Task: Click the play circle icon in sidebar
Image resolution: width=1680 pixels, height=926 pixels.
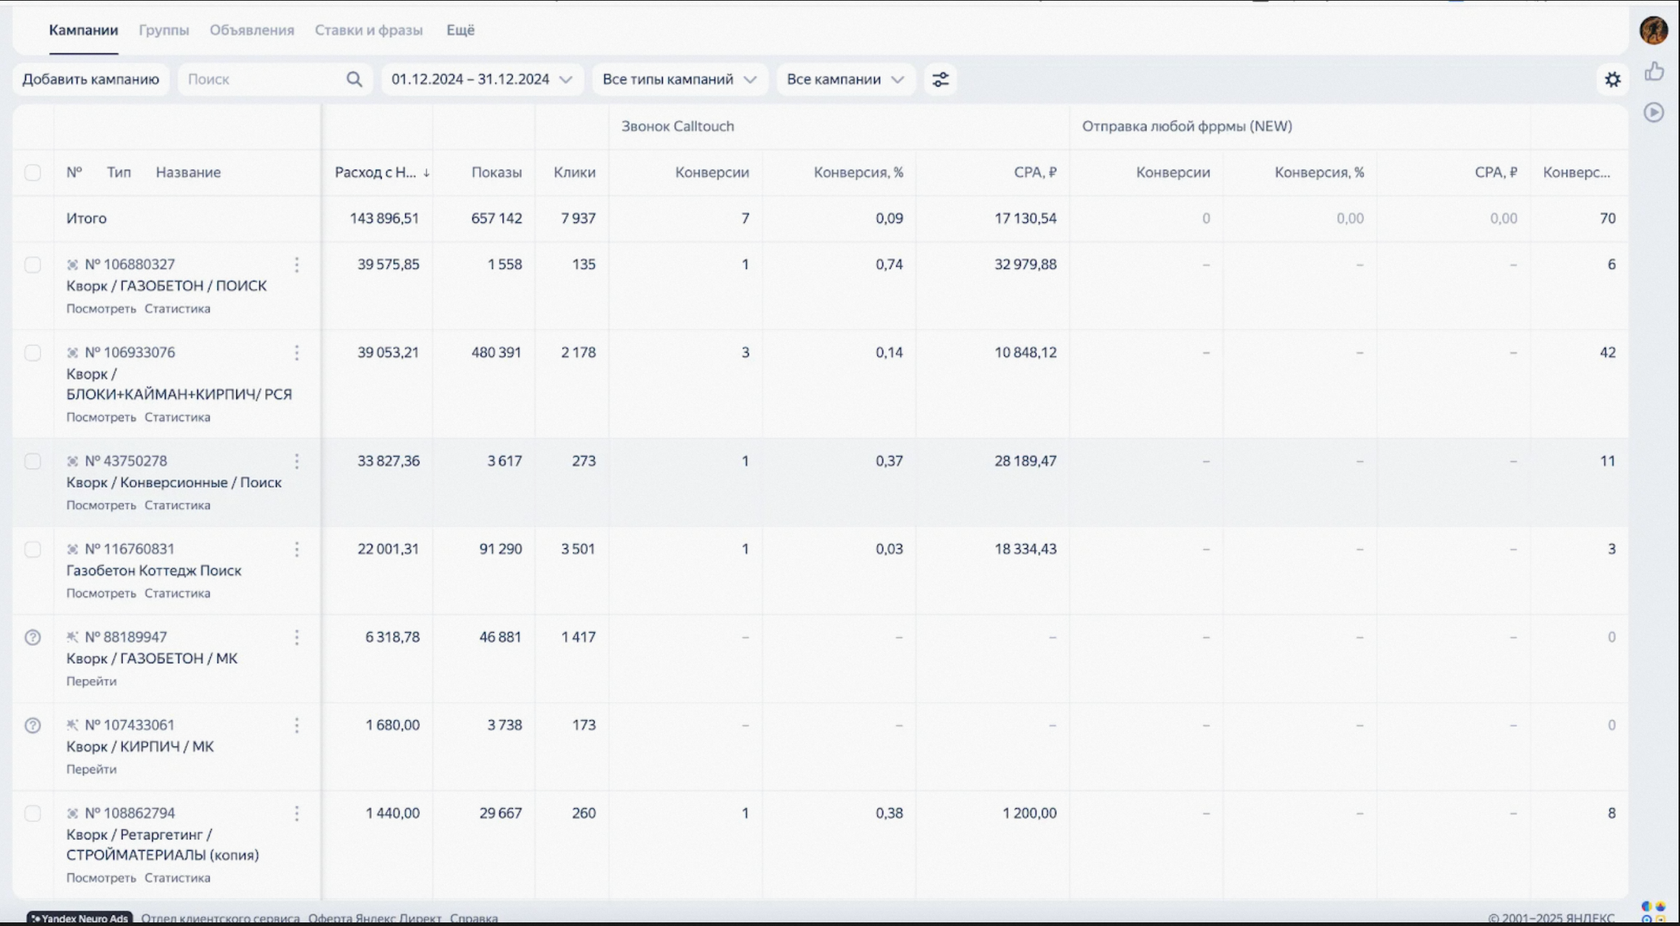Action: (x=1654, y=112)
